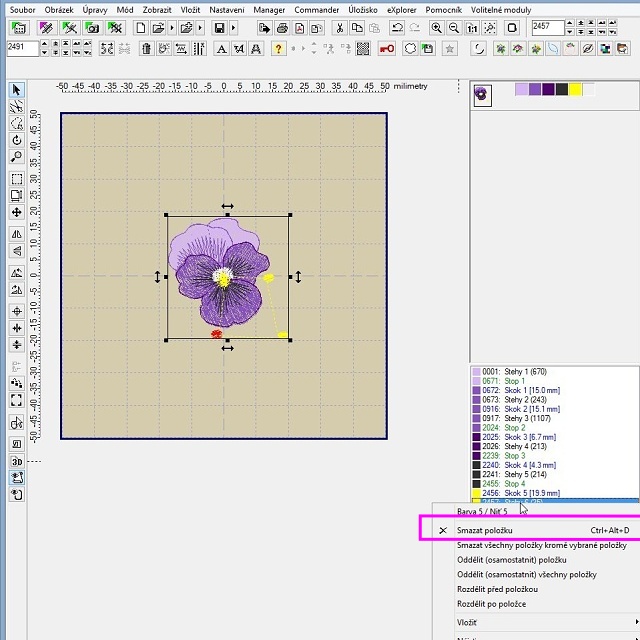Click the print icon in toolbar
Screen dimensions: 640x640
point(282,28)
